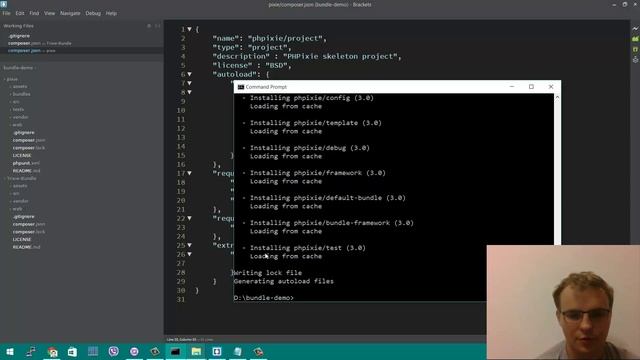
Task: Open composer.json under Trixie-Bundle folder
Action: click(x=29, y=224)
